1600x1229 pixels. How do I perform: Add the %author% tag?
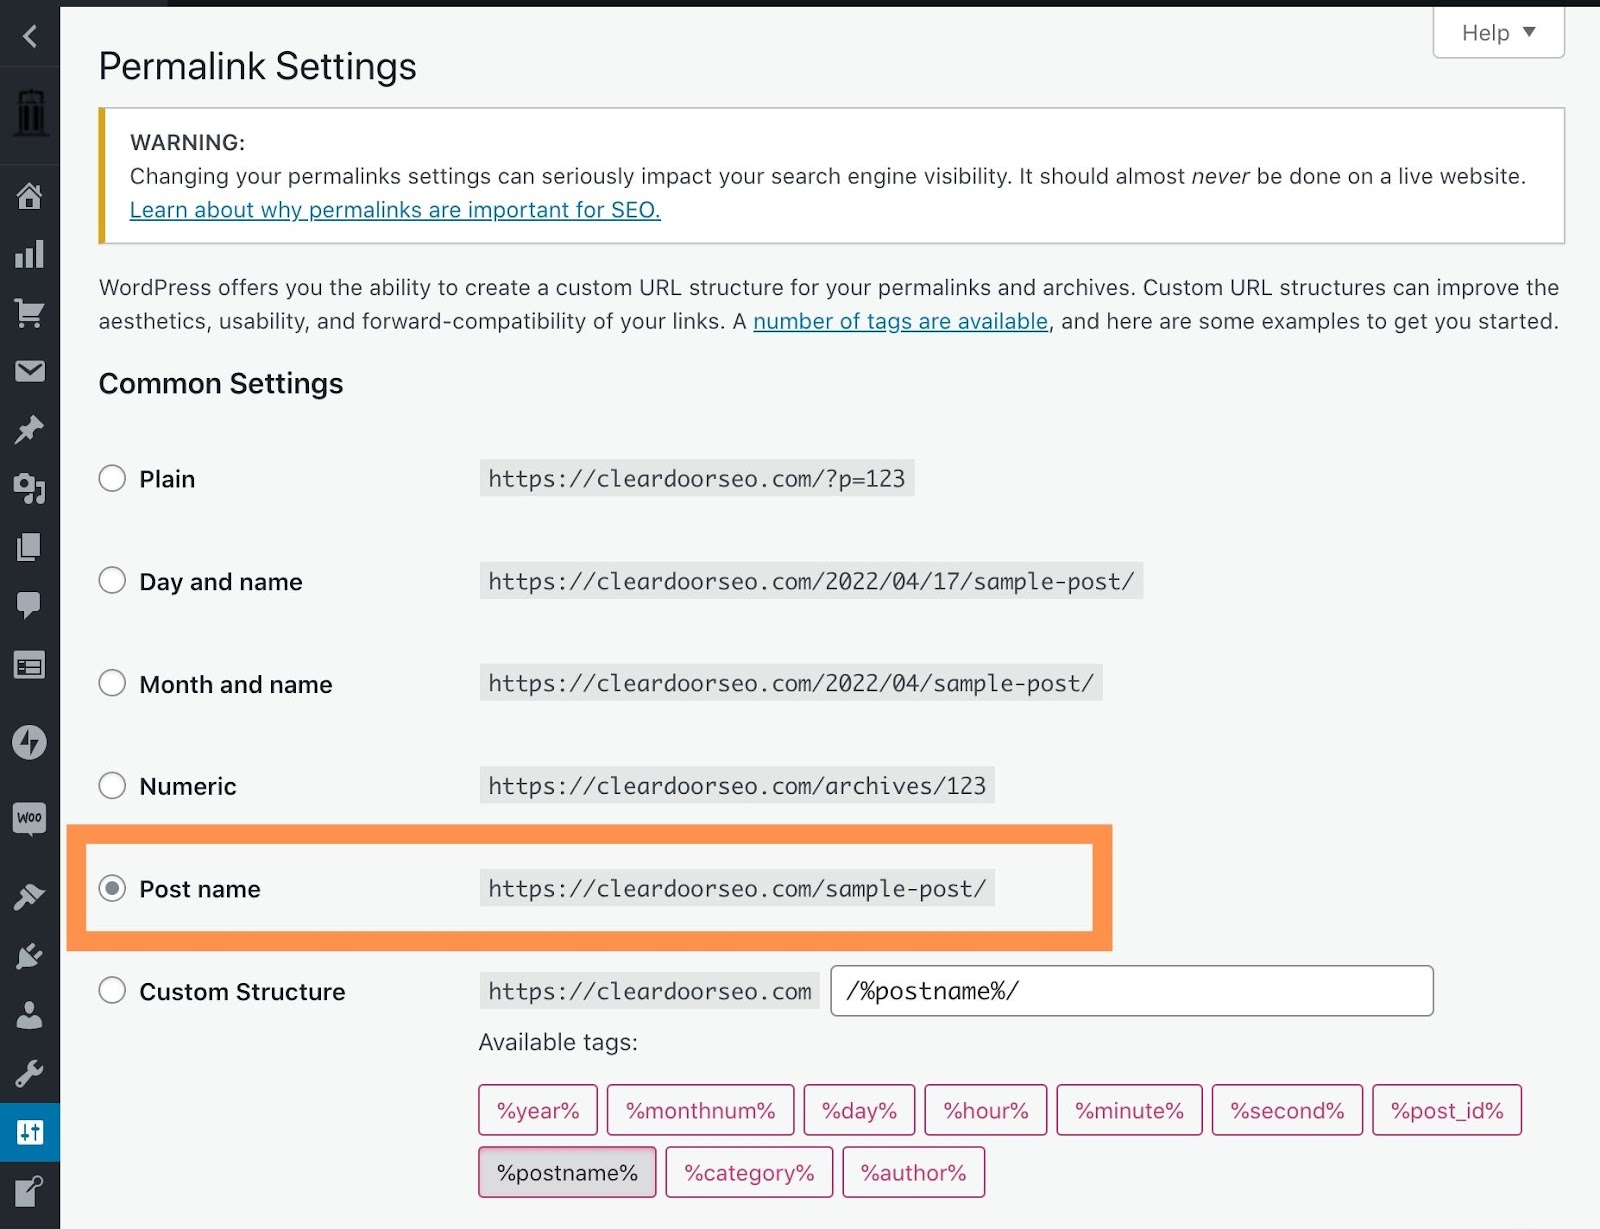click(x=914, y=1172)
